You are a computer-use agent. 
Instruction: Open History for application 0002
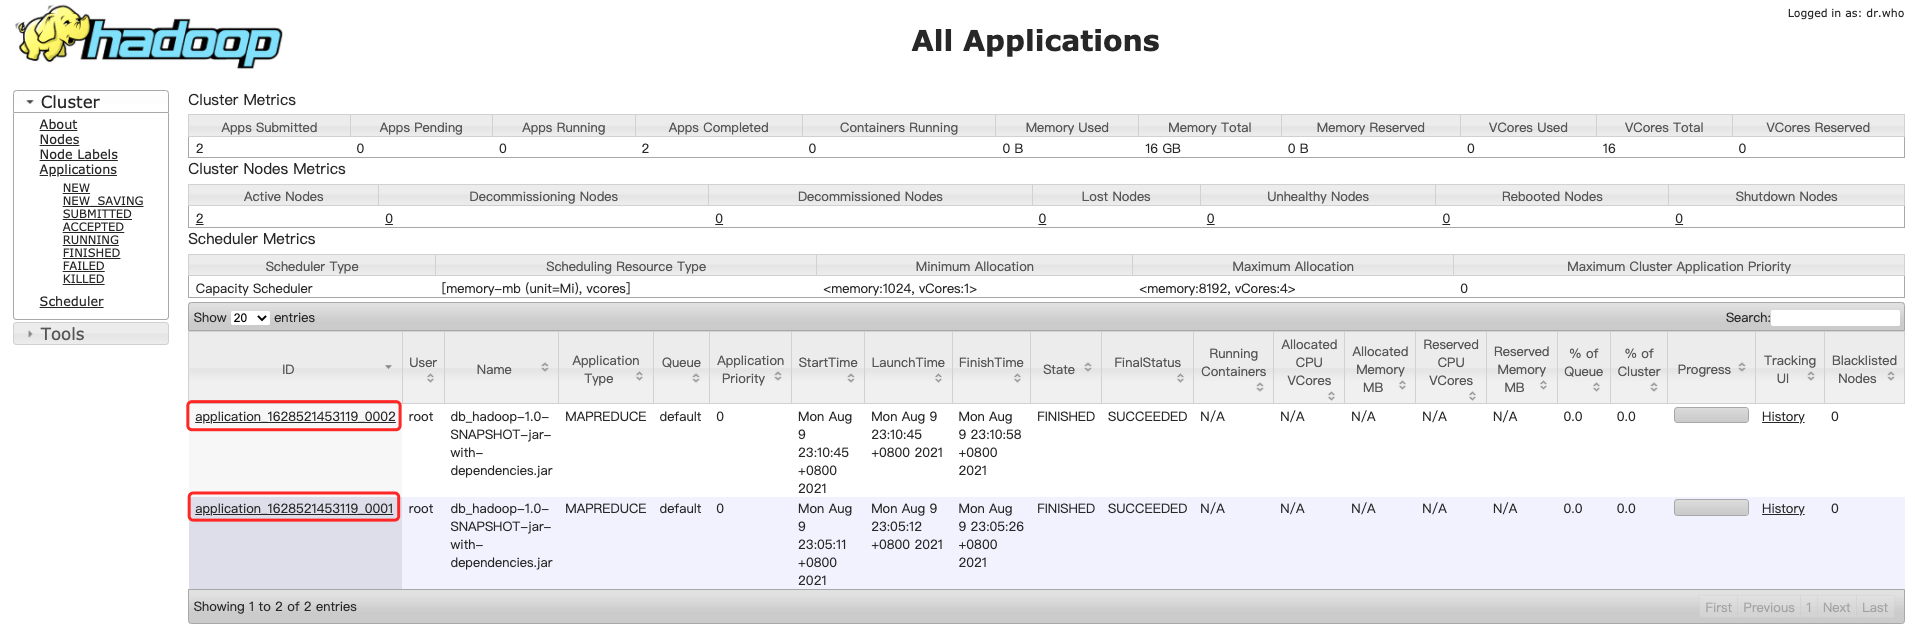1783,417
